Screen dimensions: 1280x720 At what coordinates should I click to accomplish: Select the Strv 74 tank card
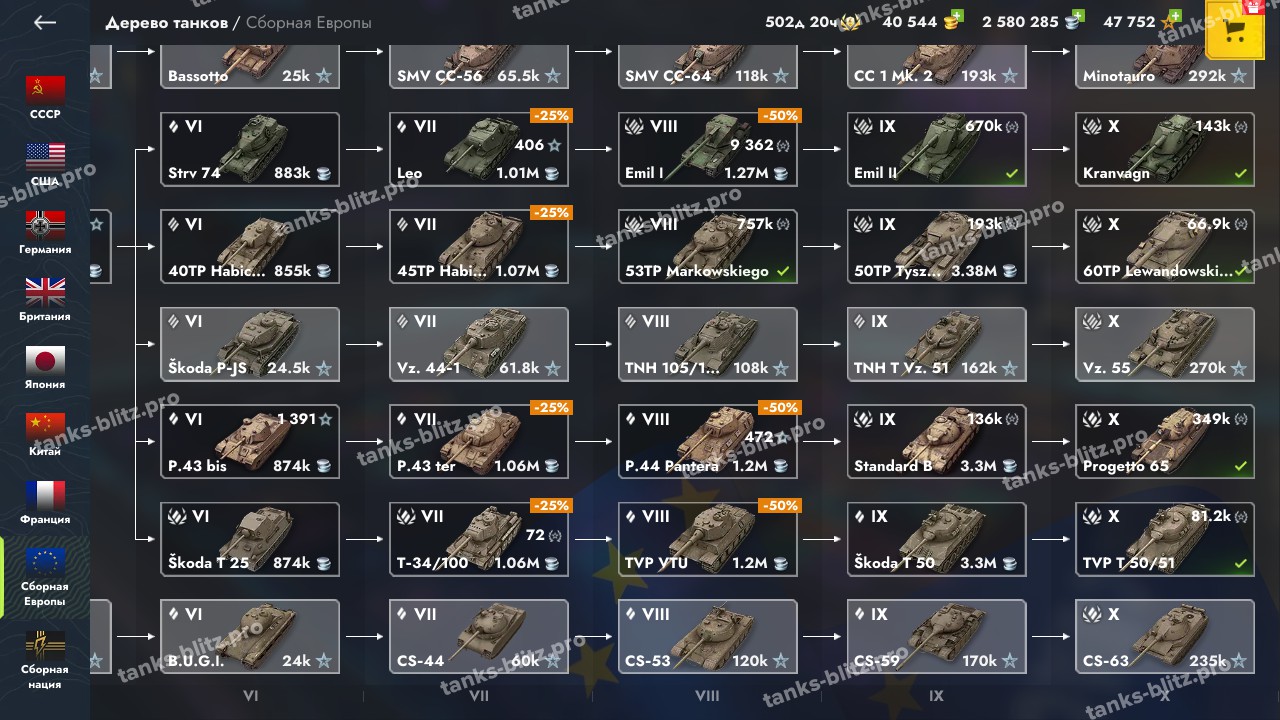click(250, 149)
